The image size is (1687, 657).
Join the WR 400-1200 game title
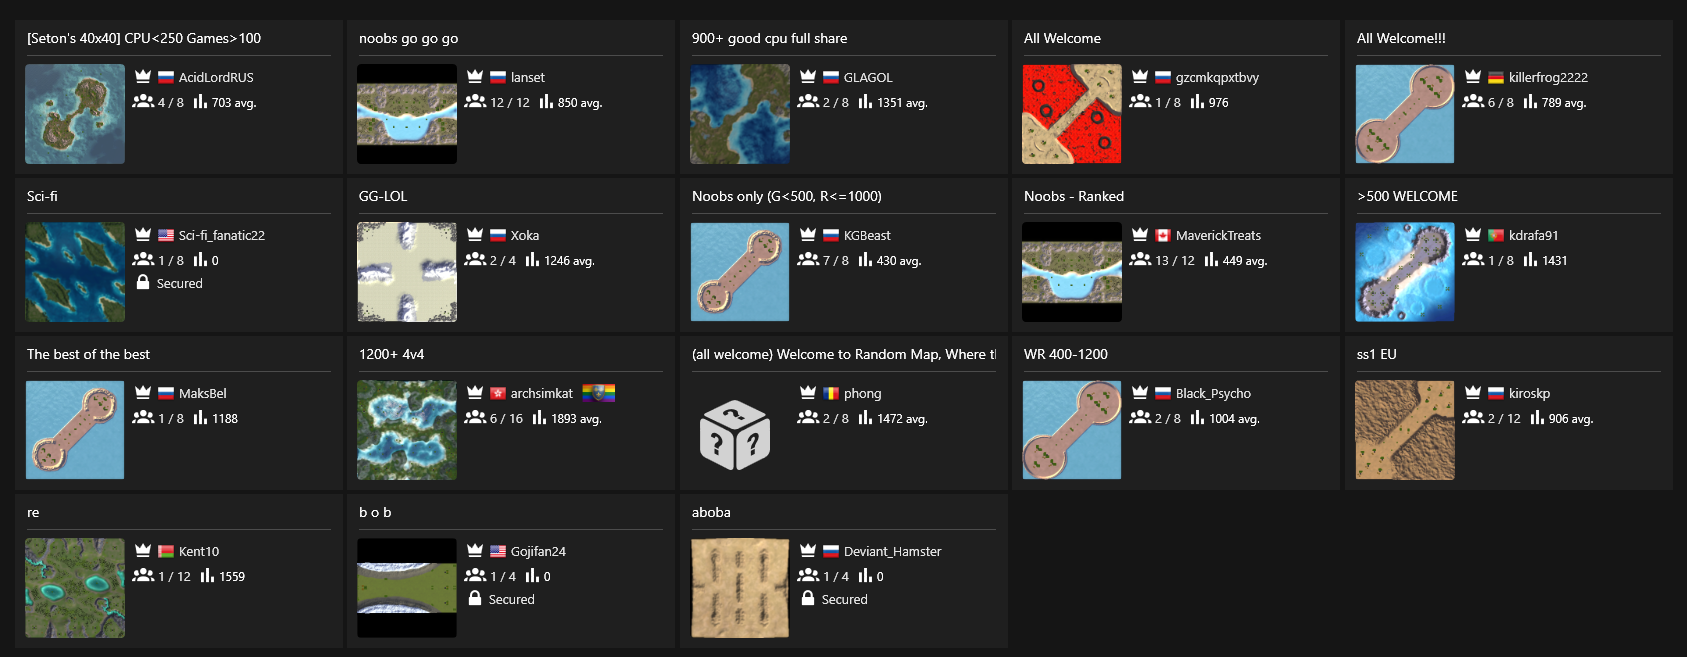[x=1066, y=354]
